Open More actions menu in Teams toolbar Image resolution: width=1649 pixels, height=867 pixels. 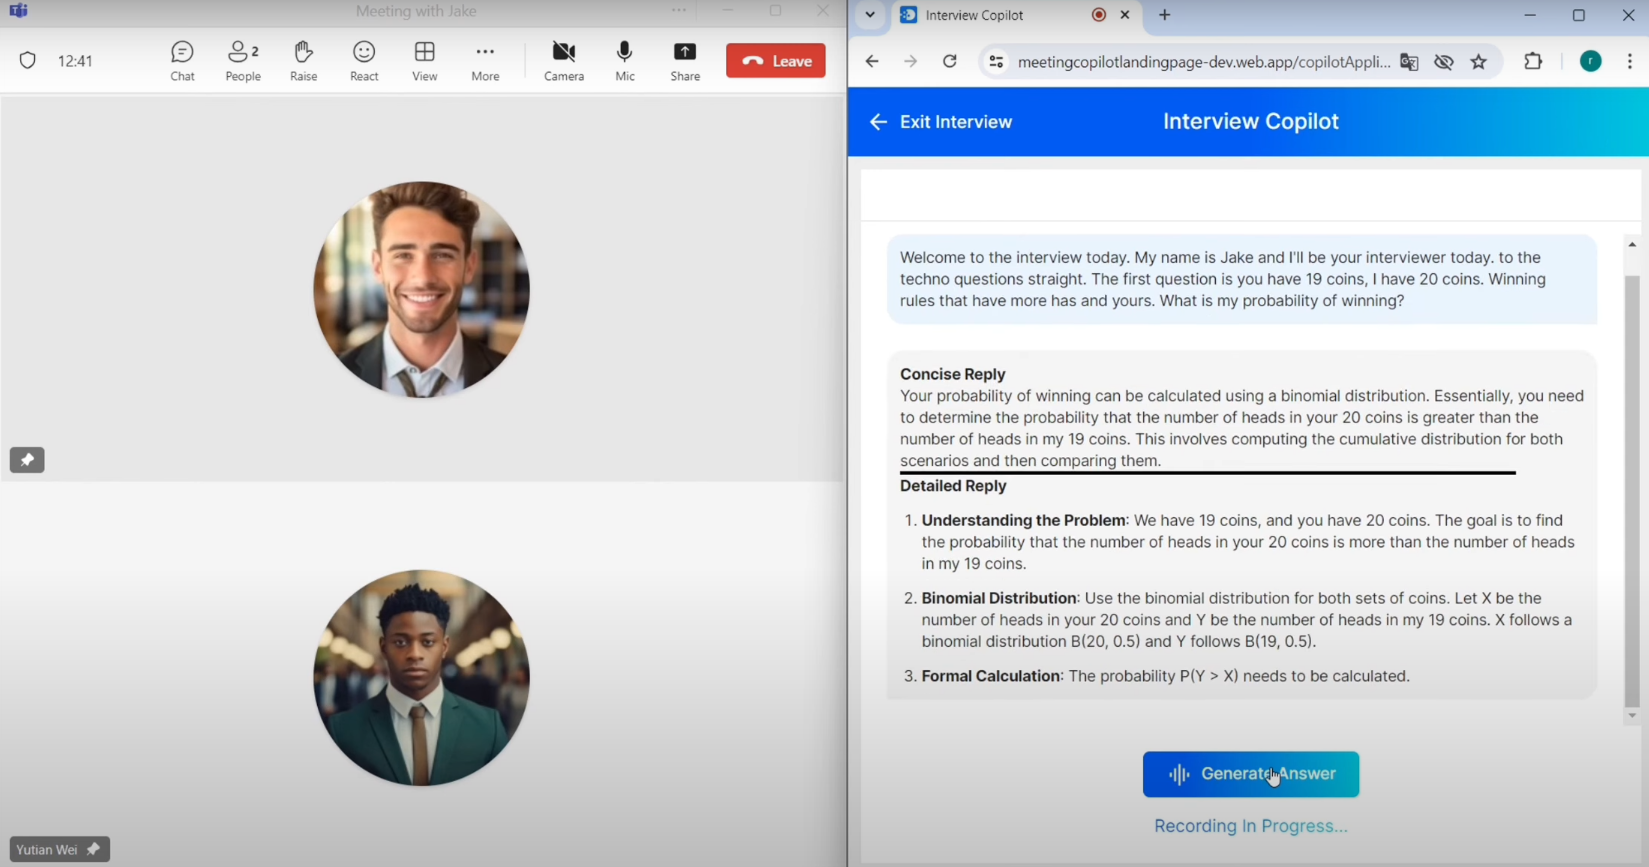(x=485, y=61)
